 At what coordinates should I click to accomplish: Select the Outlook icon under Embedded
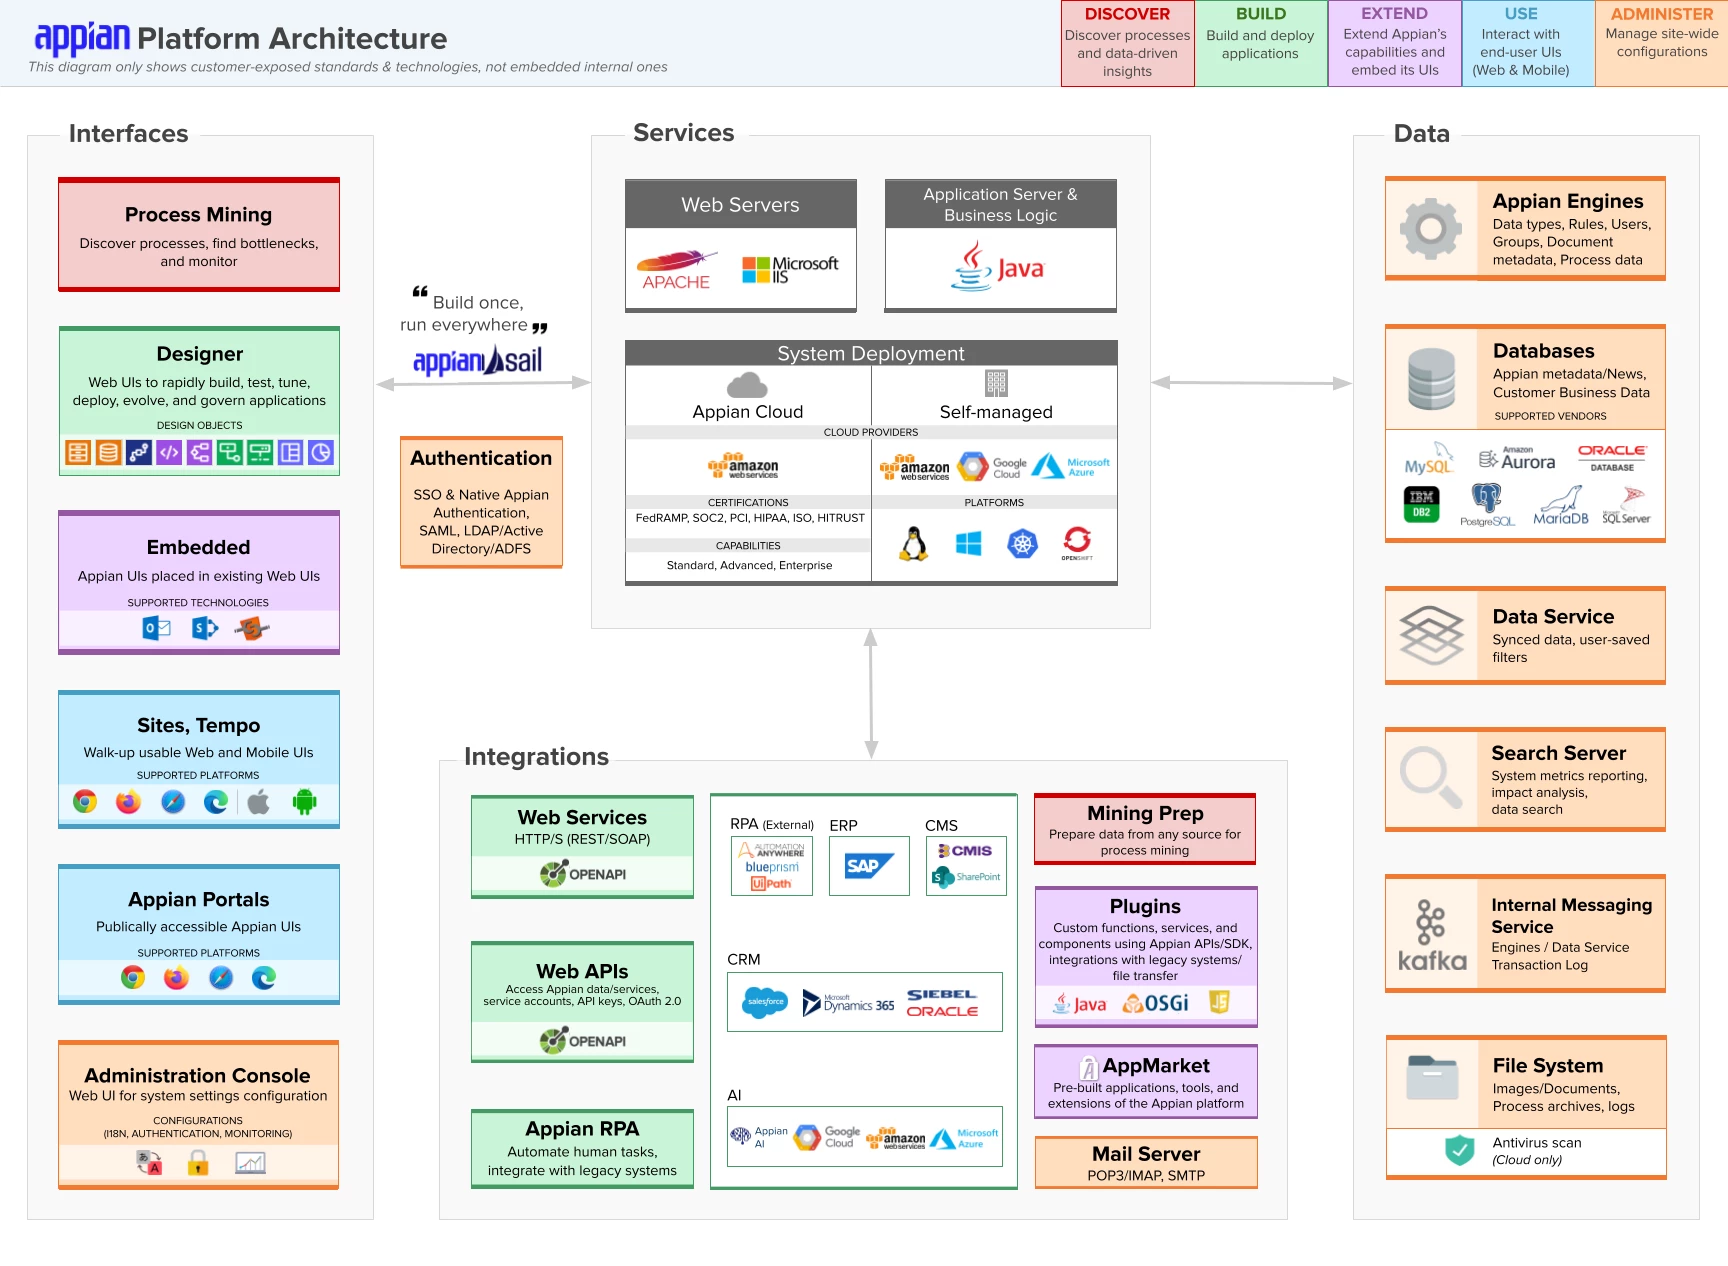156,628
